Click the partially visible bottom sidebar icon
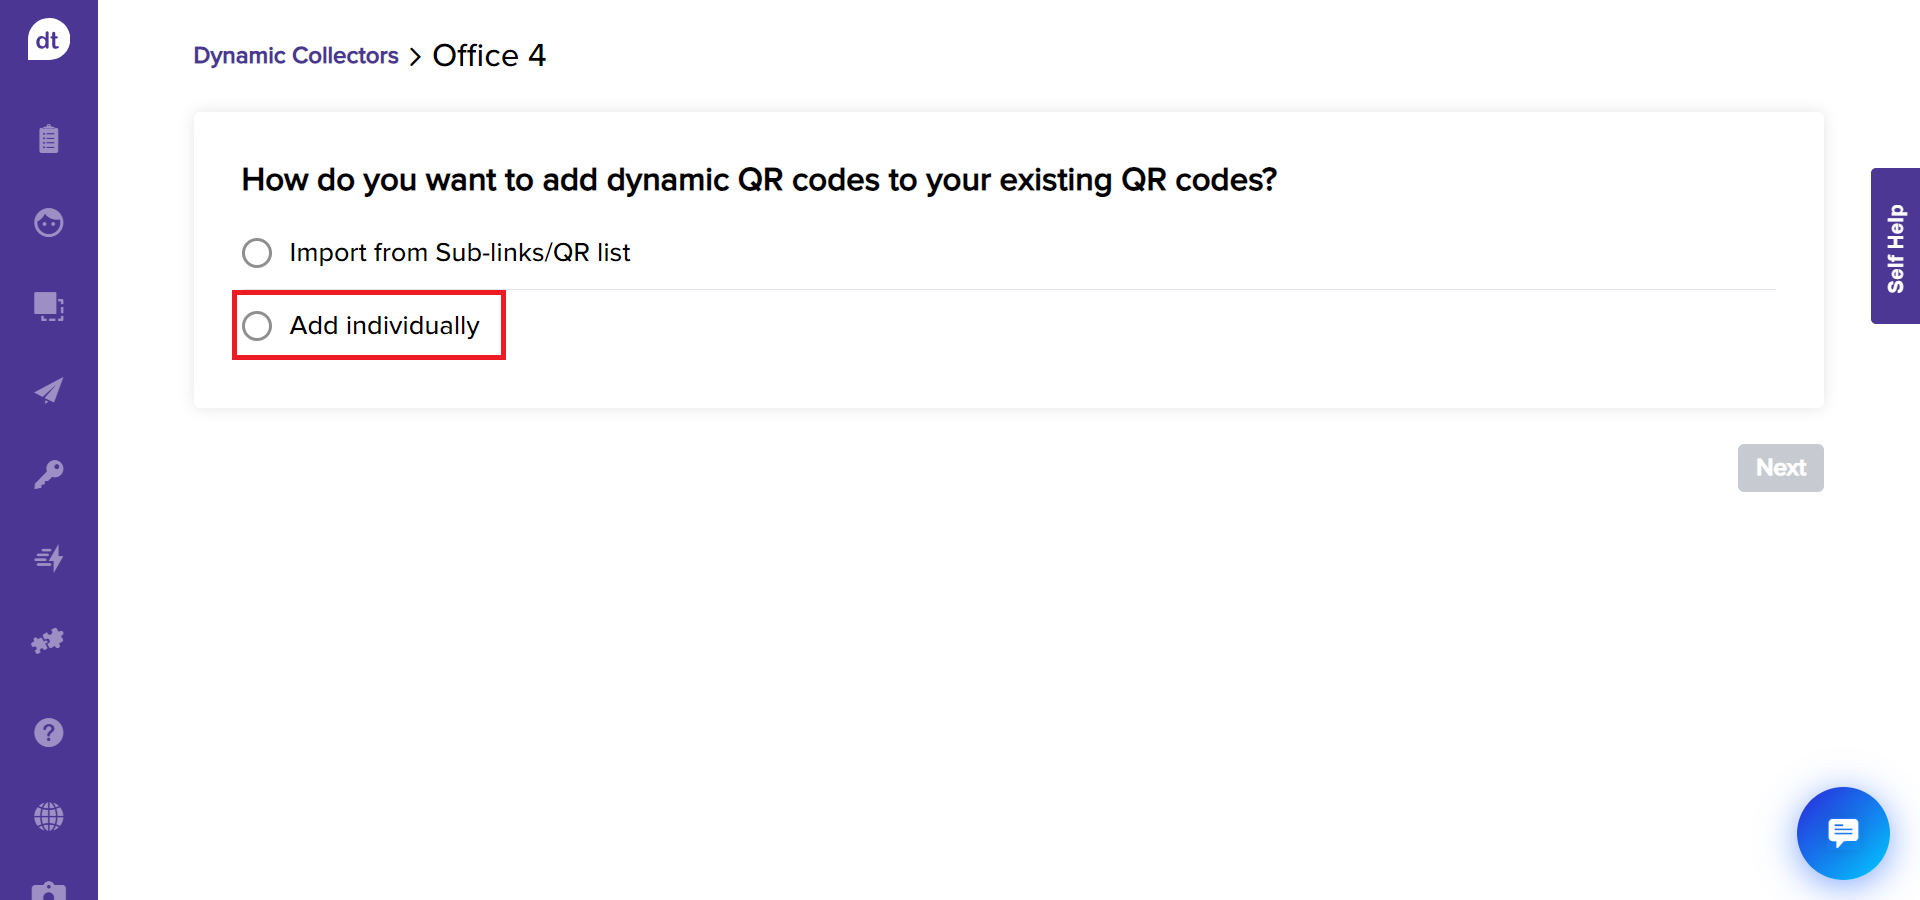1920x900 pixels. (48, 890)
